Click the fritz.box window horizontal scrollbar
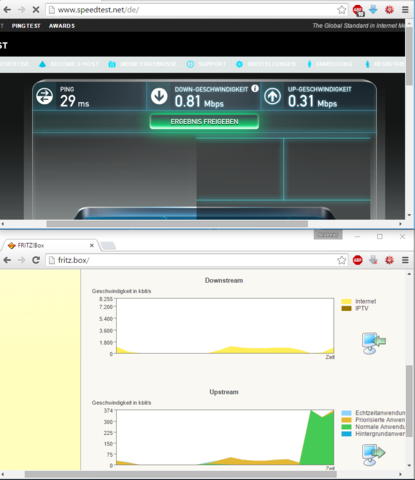This screenshot has width=415, height=480. [x=181, y=474]
